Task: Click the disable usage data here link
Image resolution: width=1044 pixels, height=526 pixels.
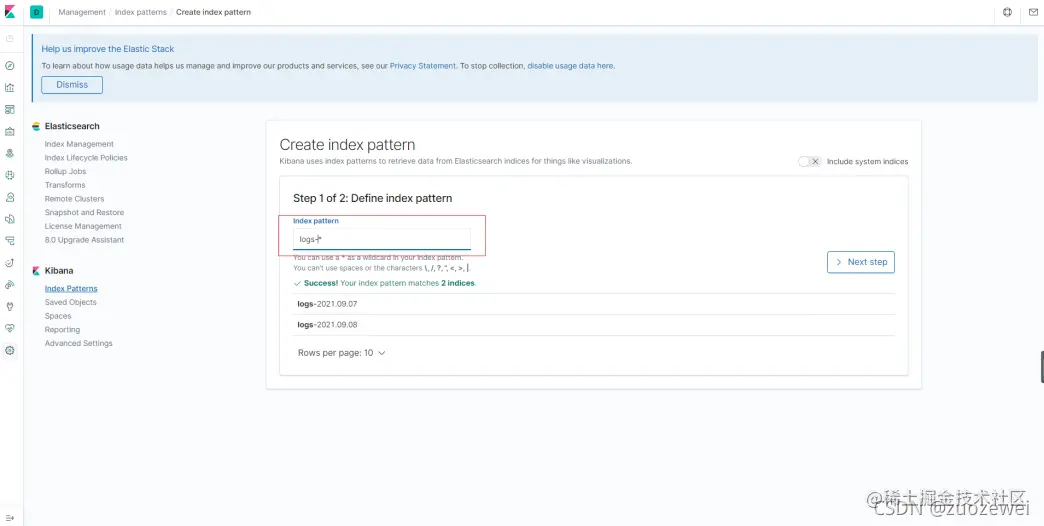Action: (x=571, y=66)
